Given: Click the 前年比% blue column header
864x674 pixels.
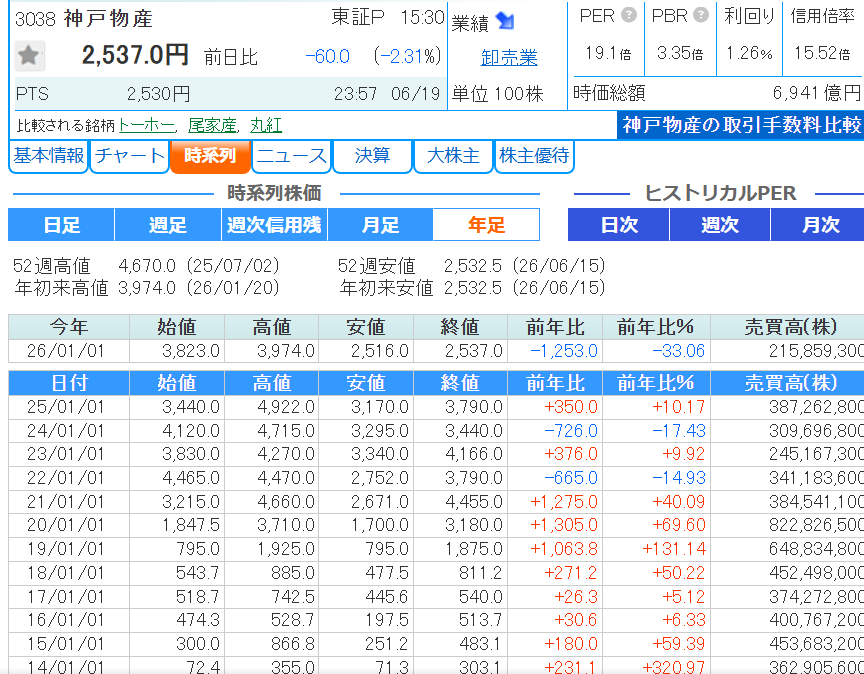Looking at the screenshot, I should coord(656,383).
